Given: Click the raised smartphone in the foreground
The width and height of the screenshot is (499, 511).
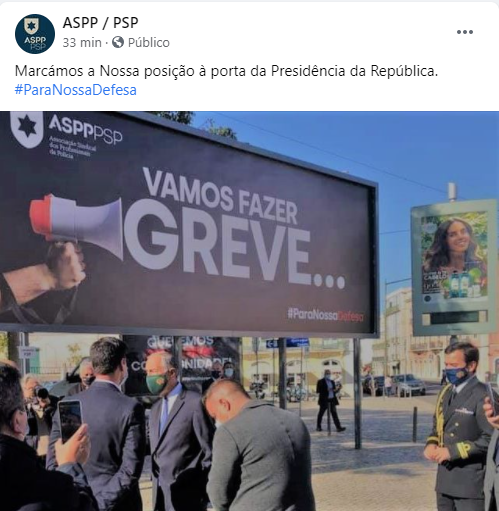Looking at the screenshot, I should click(70, 421).
